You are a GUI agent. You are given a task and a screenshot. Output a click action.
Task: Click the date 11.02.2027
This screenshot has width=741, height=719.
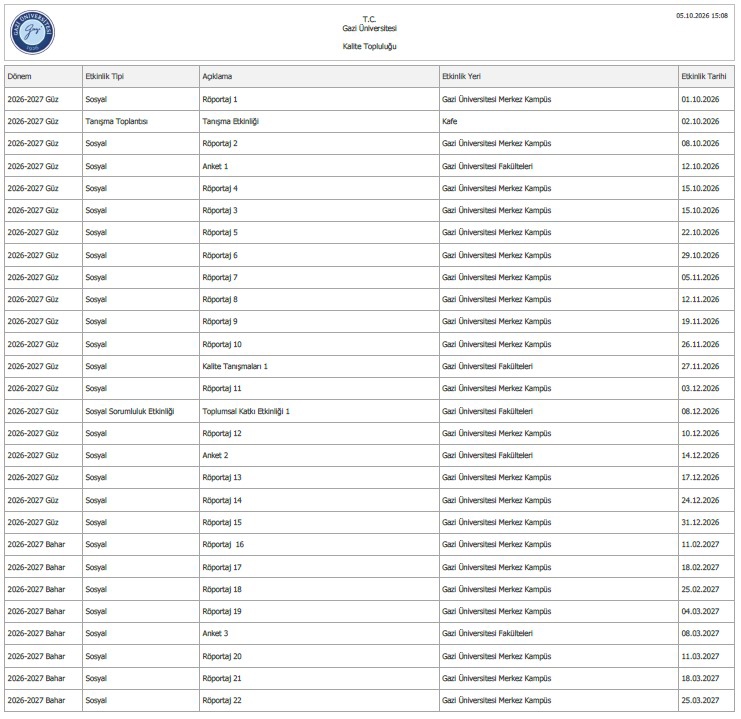pos(700,544)
